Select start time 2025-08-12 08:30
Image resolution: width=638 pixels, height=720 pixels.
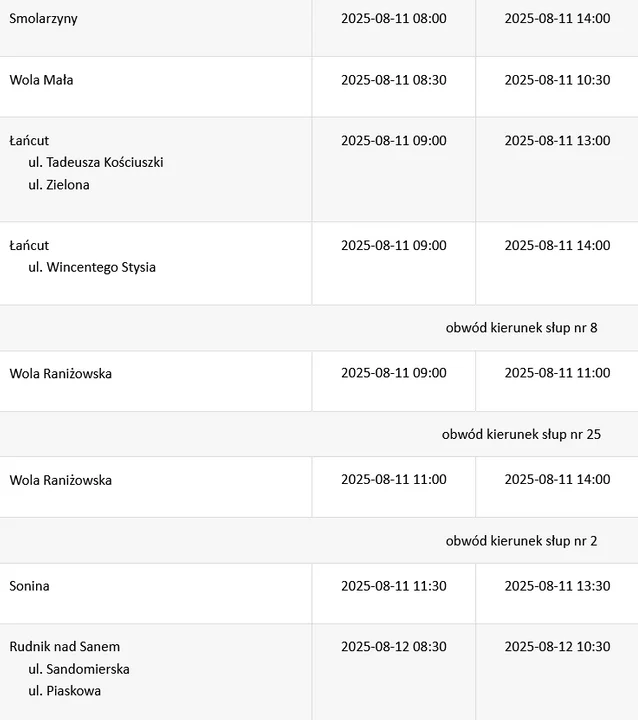(394, 647)
